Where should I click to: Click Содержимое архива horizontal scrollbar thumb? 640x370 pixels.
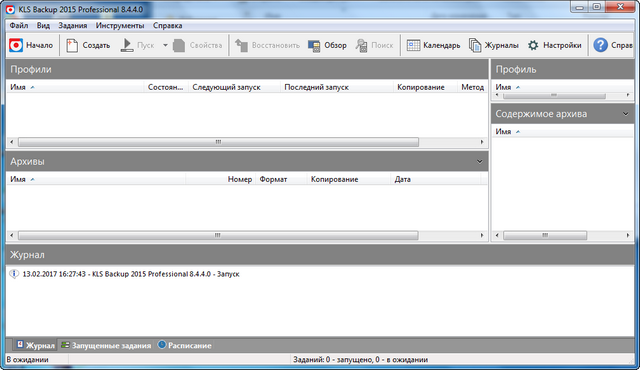(545, 235)
